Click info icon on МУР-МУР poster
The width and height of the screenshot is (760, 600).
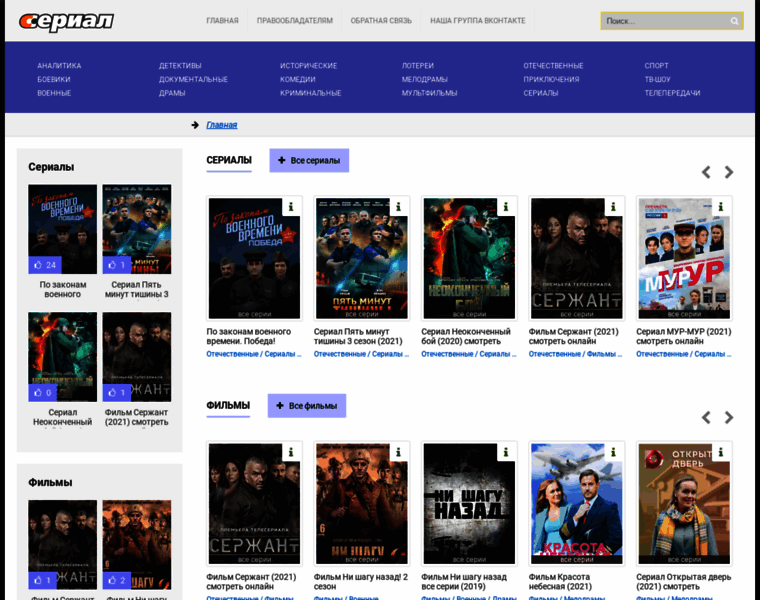720,207
